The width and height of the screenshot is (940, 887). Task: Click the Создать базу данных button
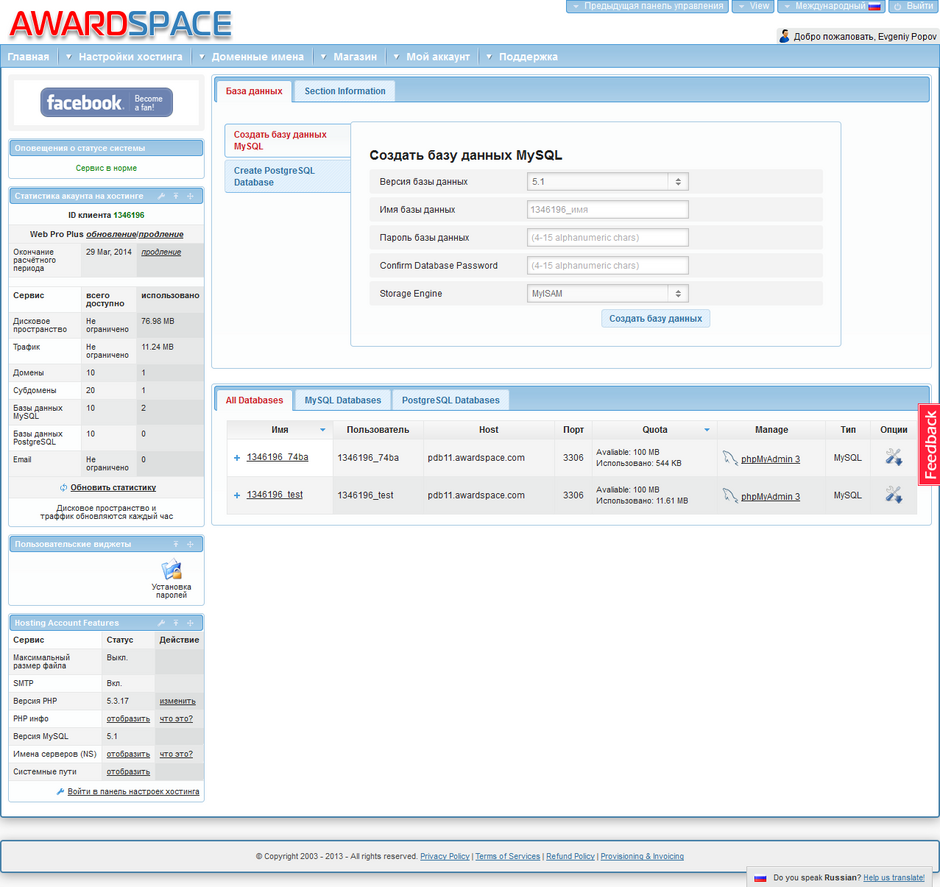[655, 319]
